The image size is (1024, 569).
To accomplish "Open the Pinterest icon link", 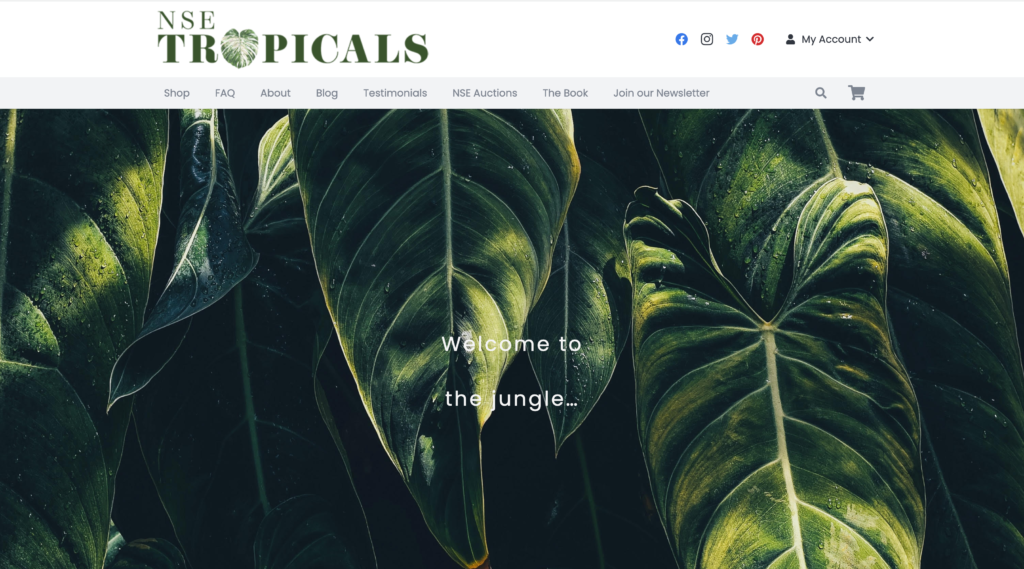I will point(758,39).
